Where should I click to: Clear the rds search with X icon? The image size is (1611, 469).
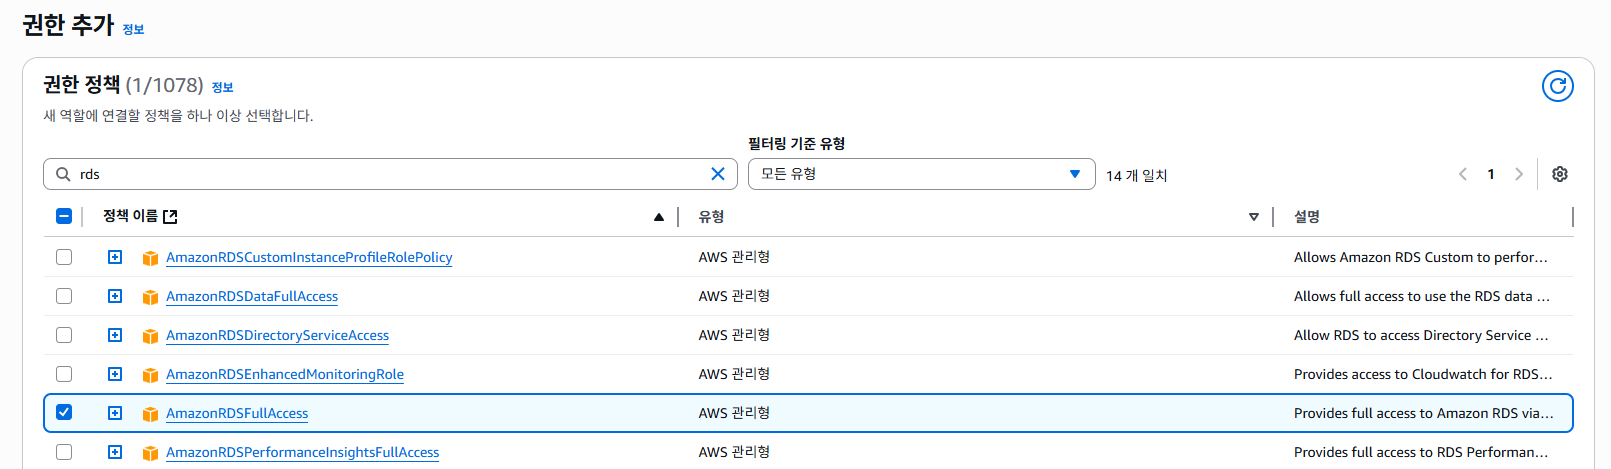tap(717, 174)
